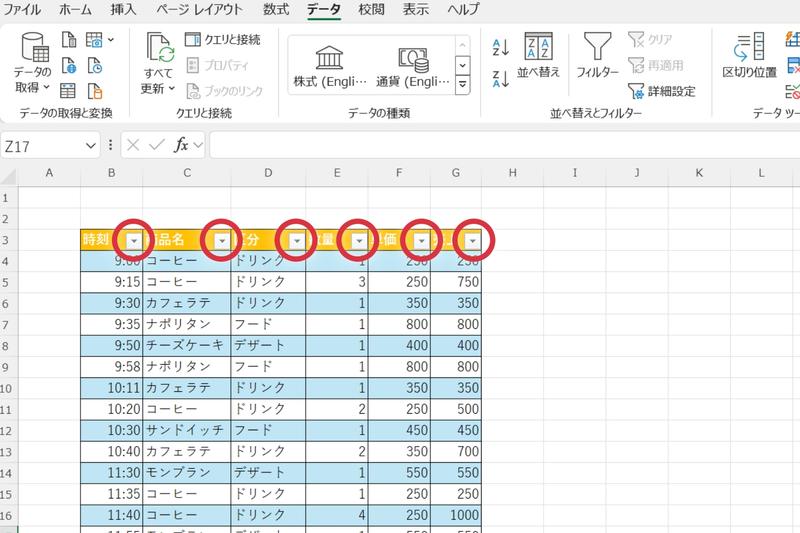The height and width of the screenshot is (533, 800).
Task: Open the filter dropdown in column G header
Action: click(473, 241)
